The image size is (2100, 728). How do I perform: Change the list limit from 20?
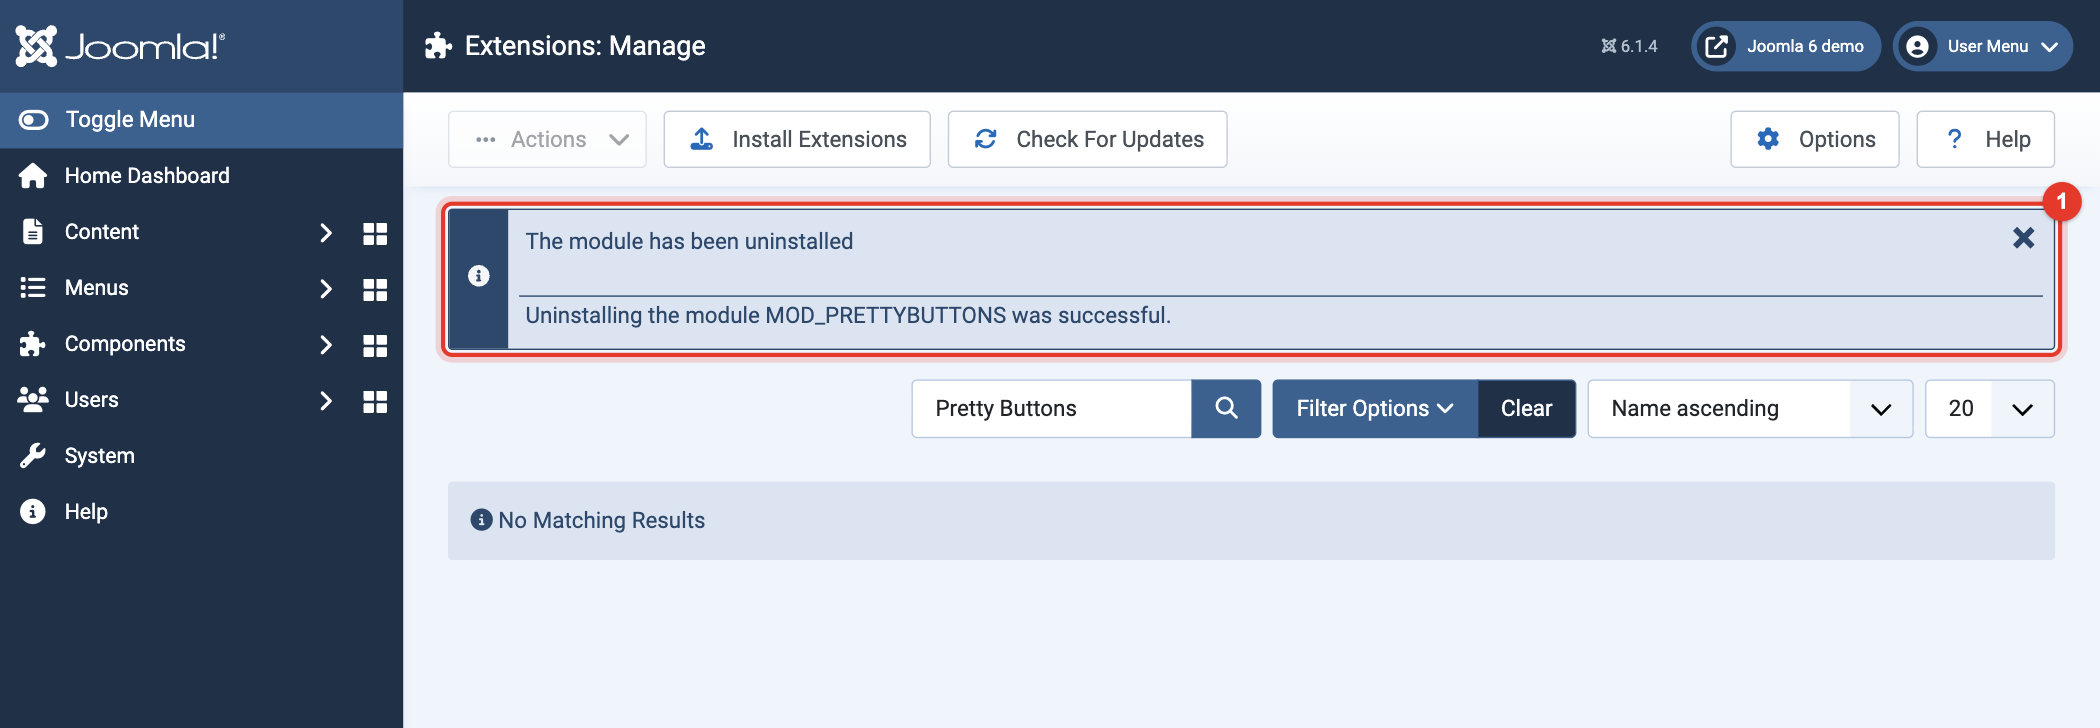[x=1989, y=408]
